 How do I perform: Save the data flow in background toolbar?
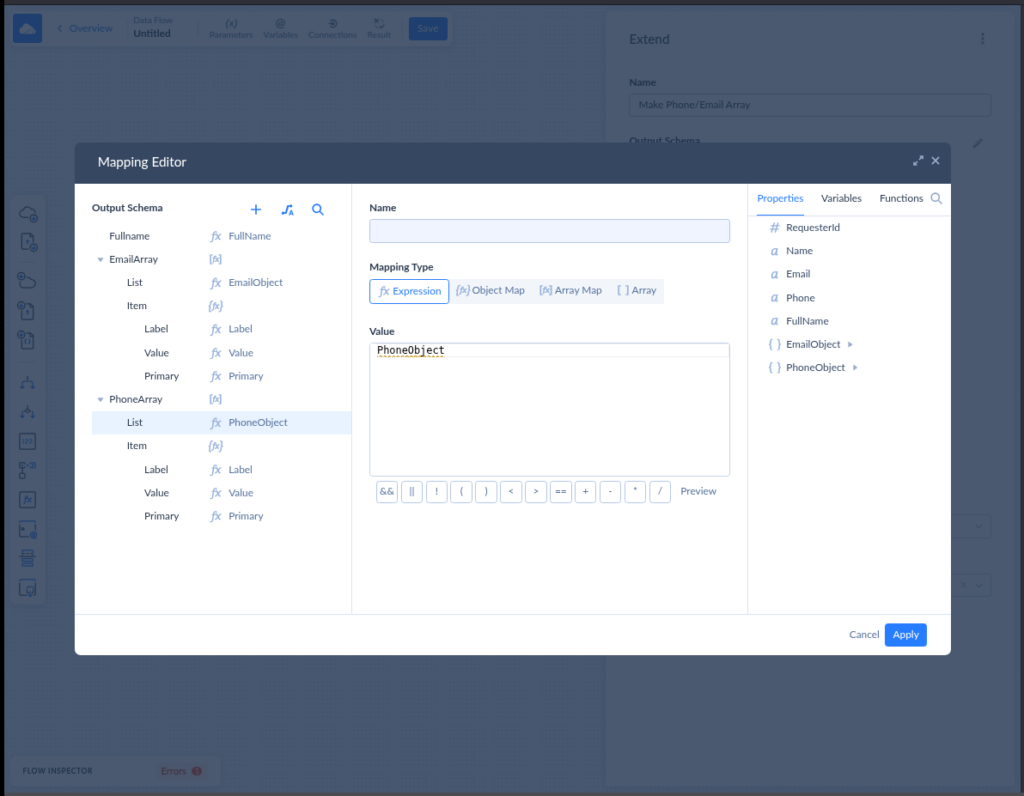click(428, 29)
